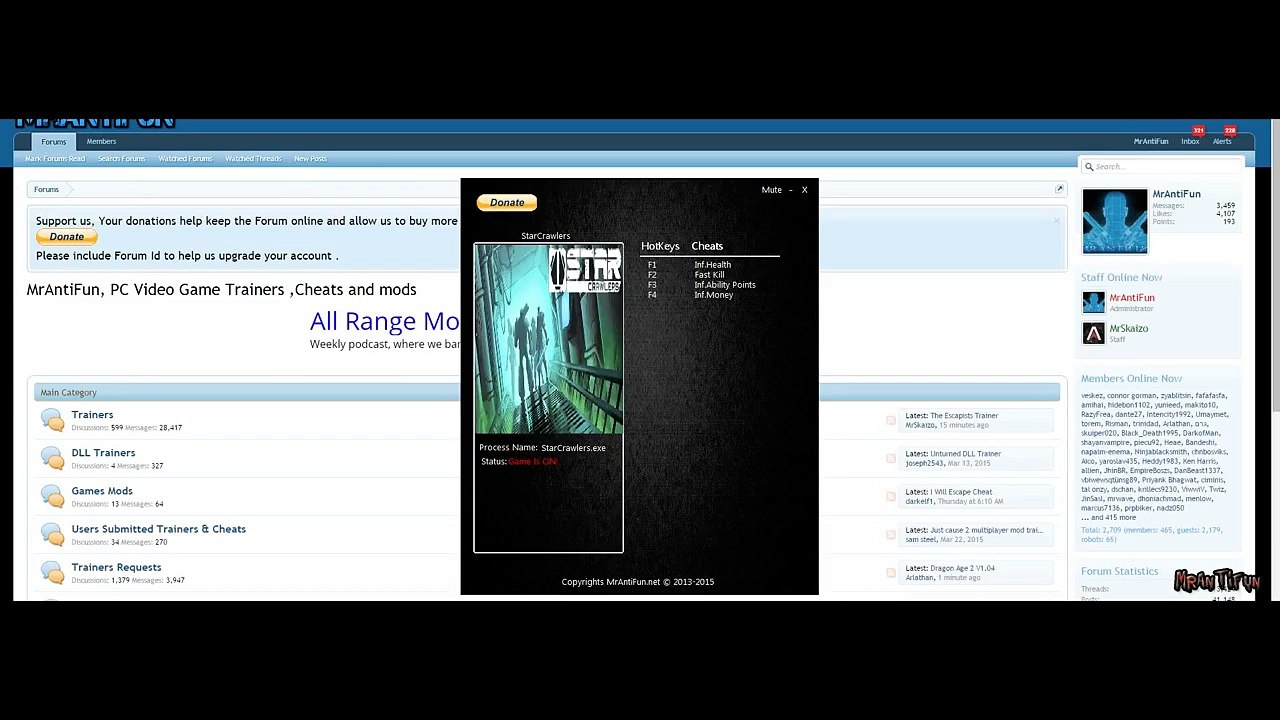Click the forum's PayPal Donate button
Screen dimensions: 1280x720
coord(67,237)
